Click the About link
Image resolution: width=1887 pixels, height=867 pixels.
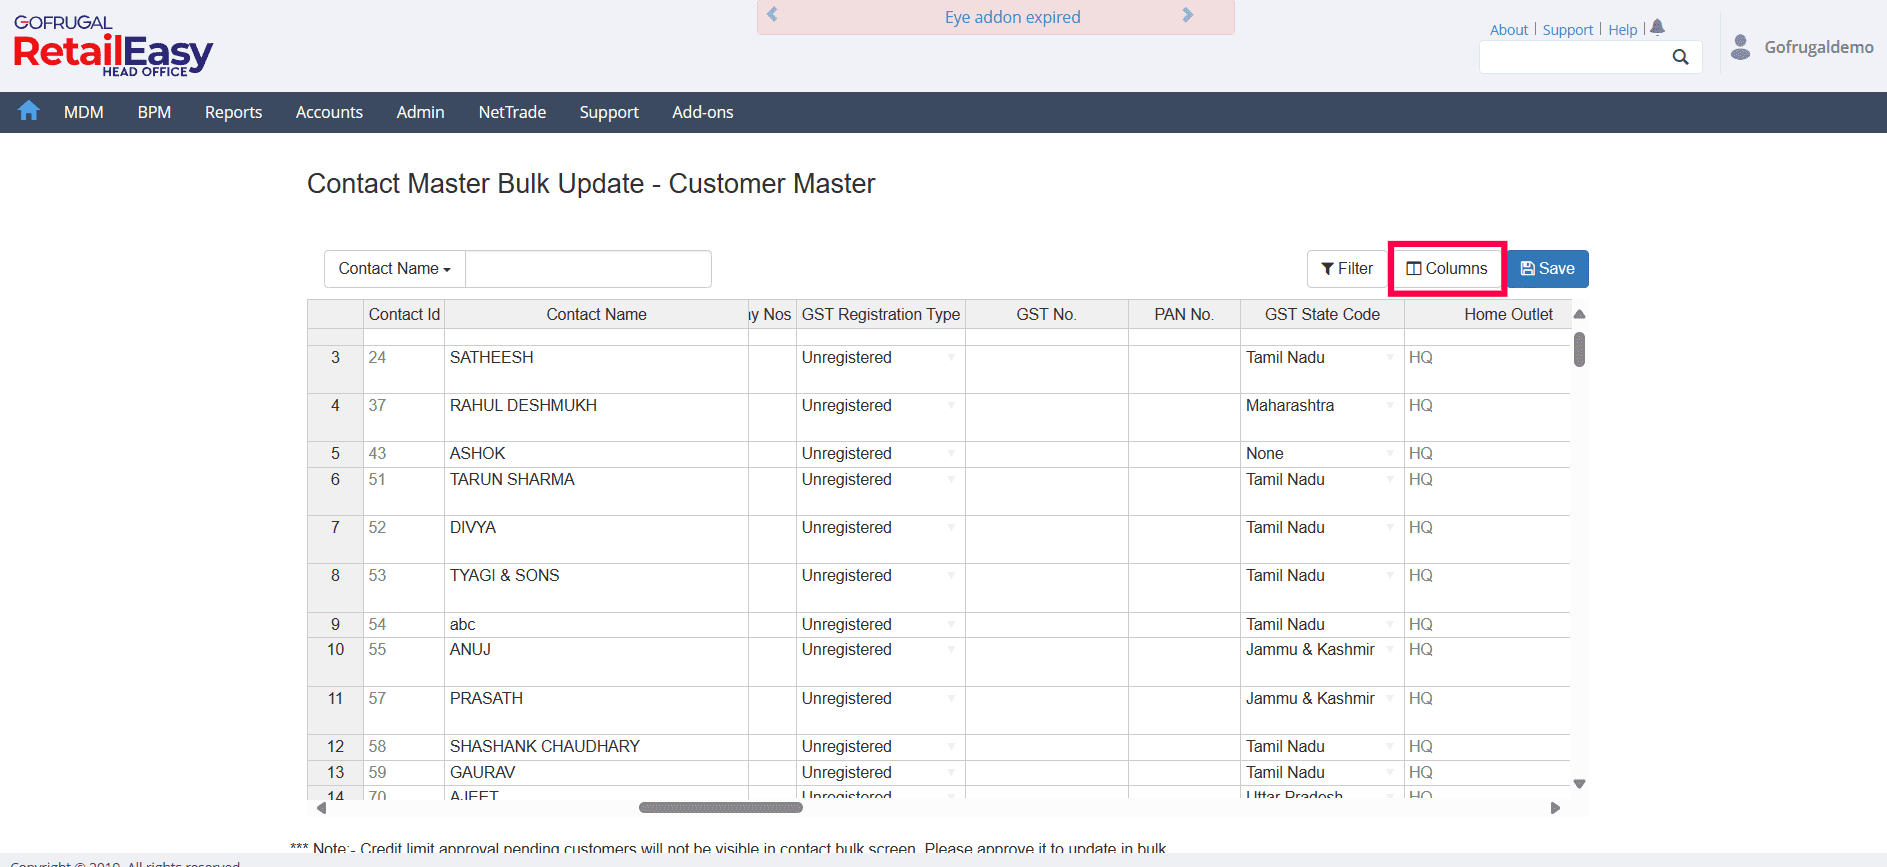click(1509, 30)
